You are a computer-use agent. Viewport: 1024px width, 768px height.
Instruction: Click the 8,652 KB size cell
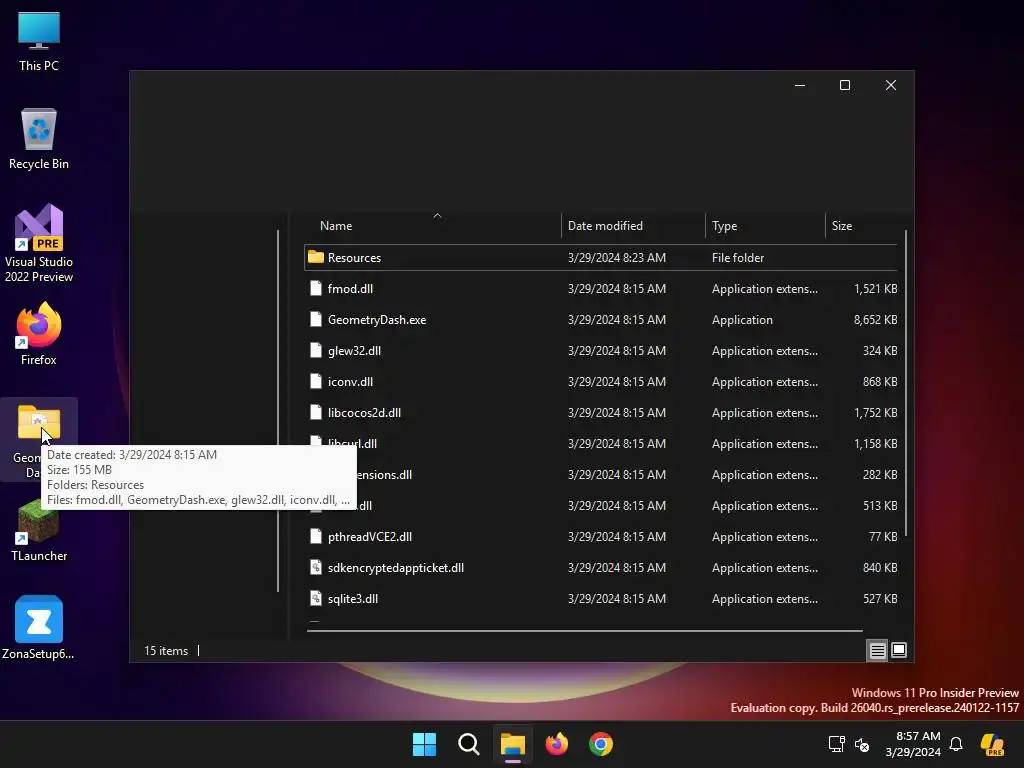(875, 320)
